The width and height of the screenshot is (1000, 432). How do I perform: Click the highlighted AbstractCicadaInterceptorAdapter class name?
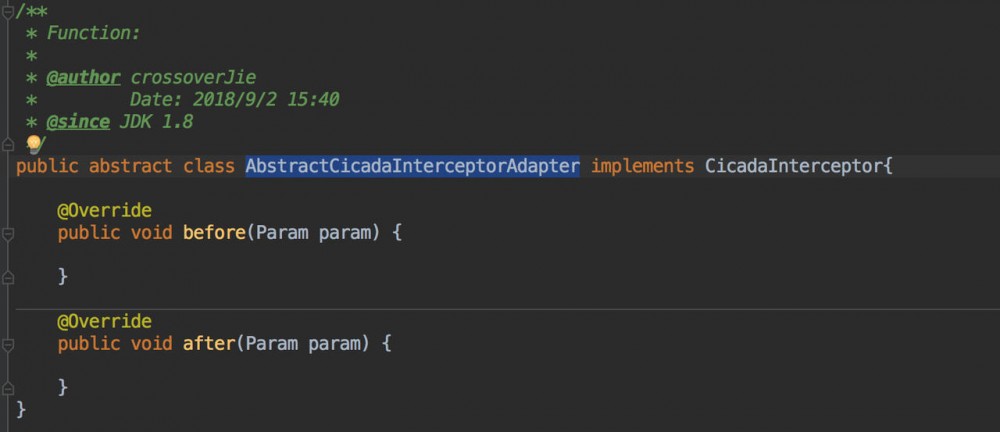coord(412,166)
